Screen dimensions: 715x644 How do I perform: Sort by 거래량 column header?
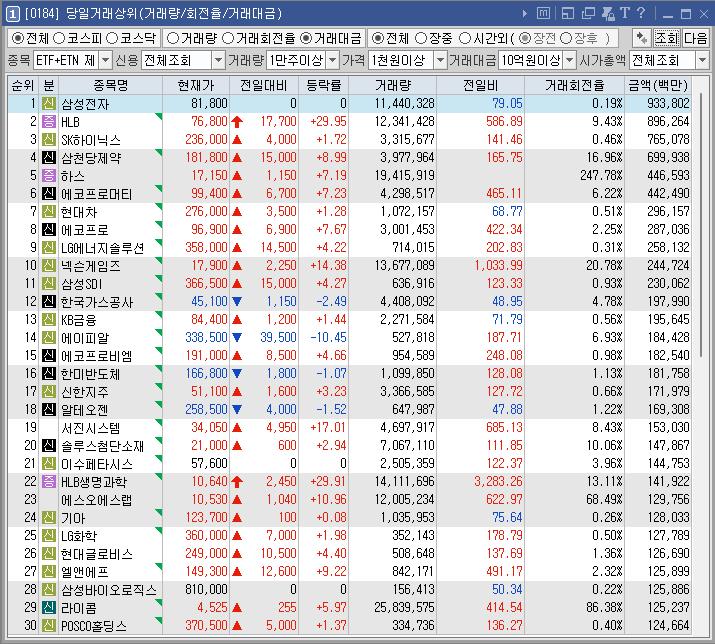pos(393,85)
